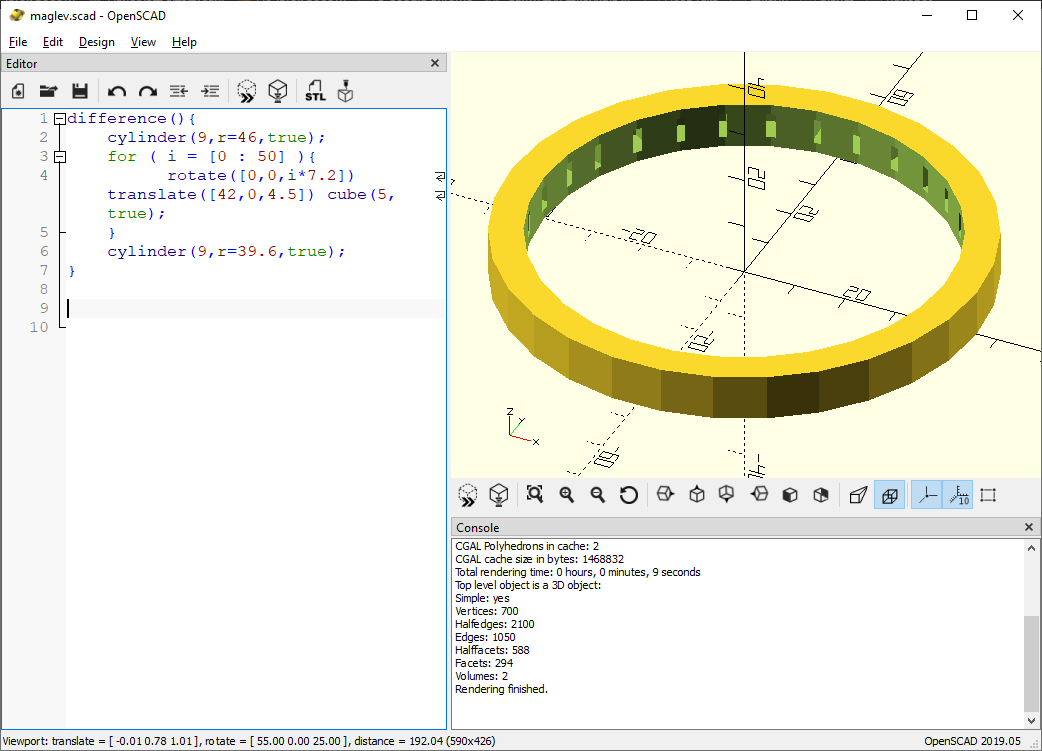Close the Console panel
The height and width of the screenshot is (751, 1042).
pyautogui.click(x=1029, y=527)
